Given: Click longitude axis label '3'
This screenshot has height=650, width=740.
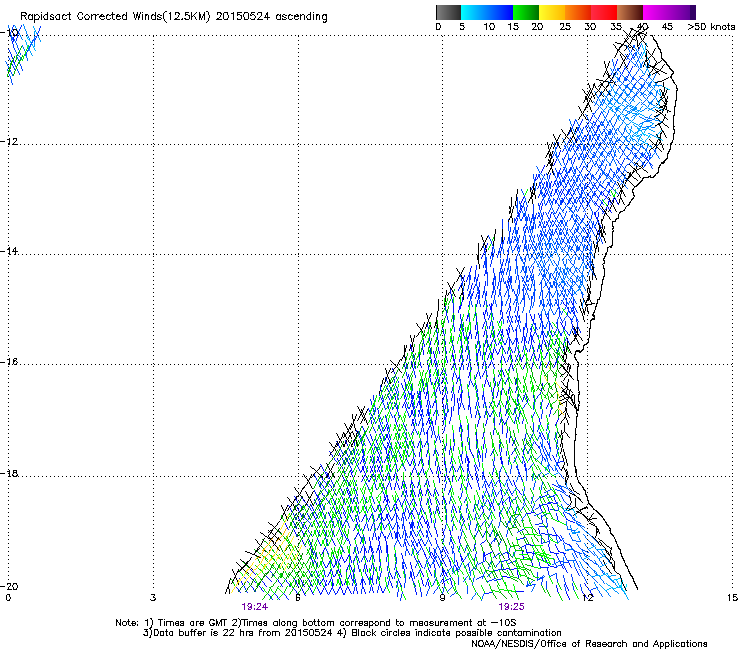Looking at the screenshot, I should coord(153,598).
